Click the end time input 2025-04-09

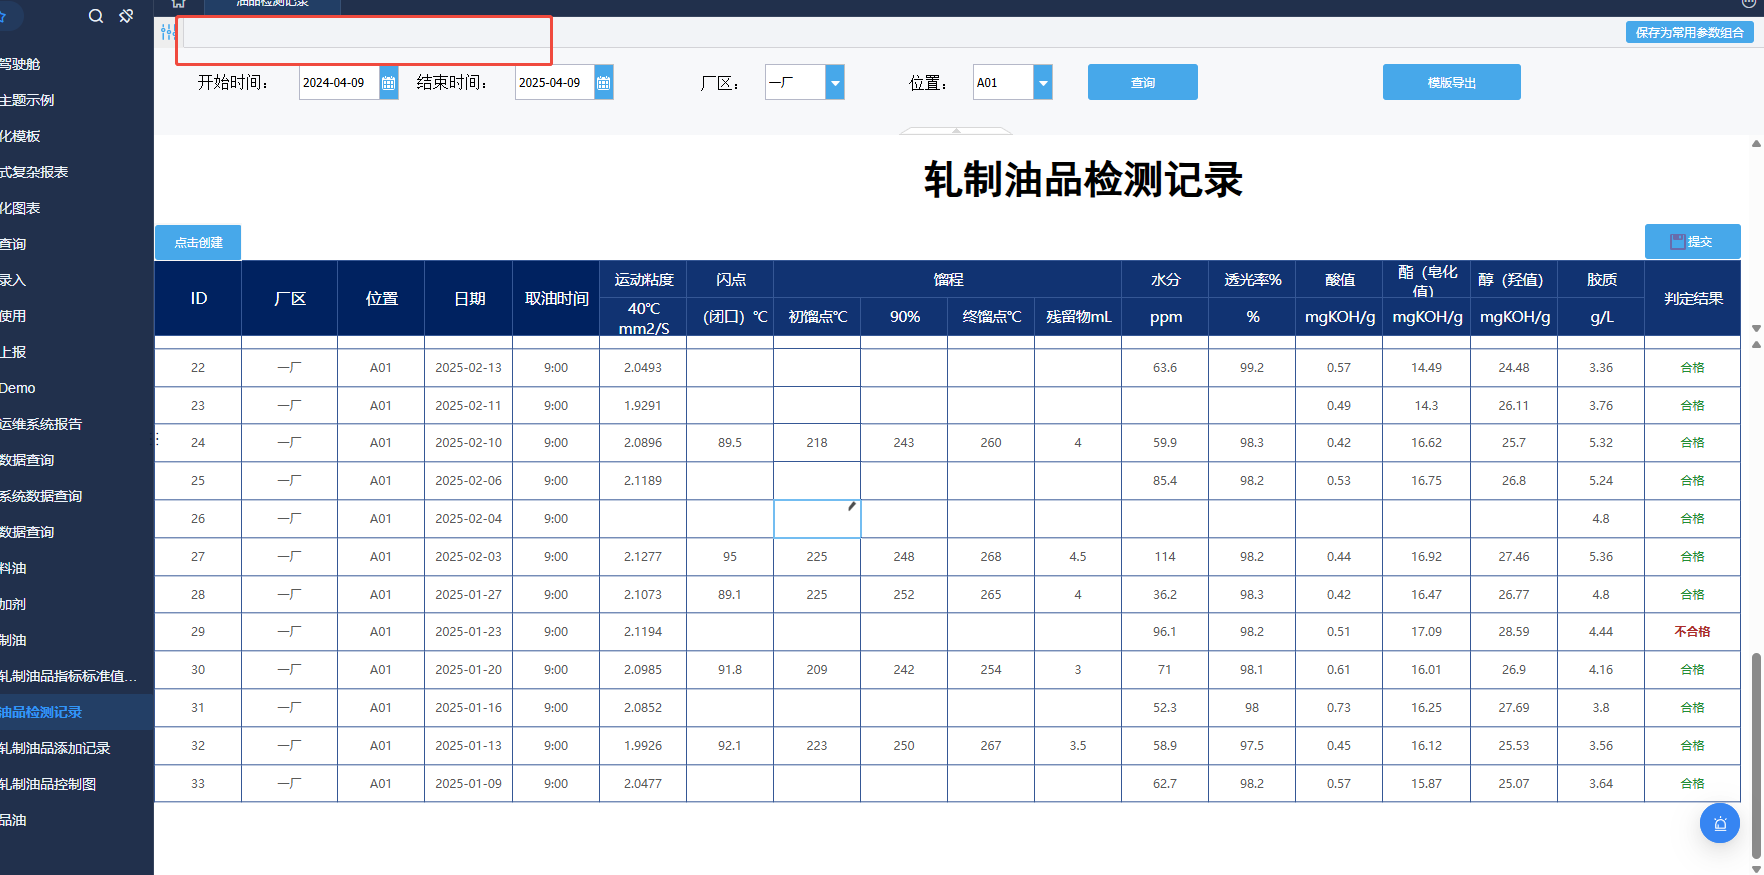[x=555, y=83]
